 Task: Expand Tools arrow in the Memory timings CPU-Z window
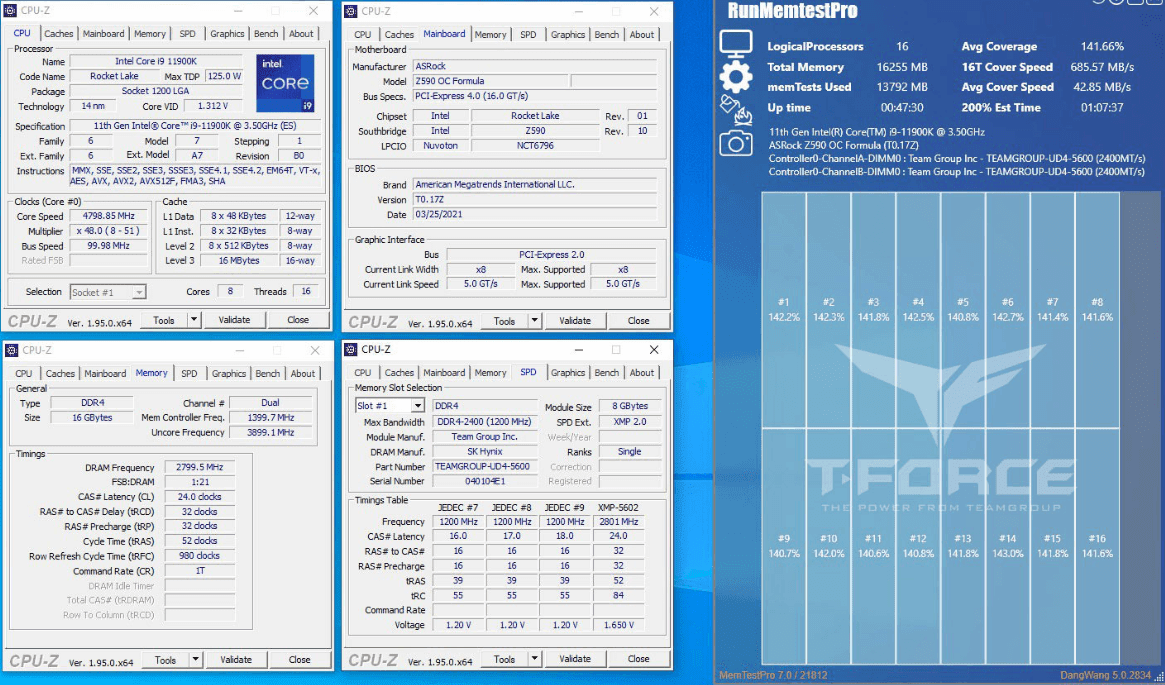coord(195,660)
